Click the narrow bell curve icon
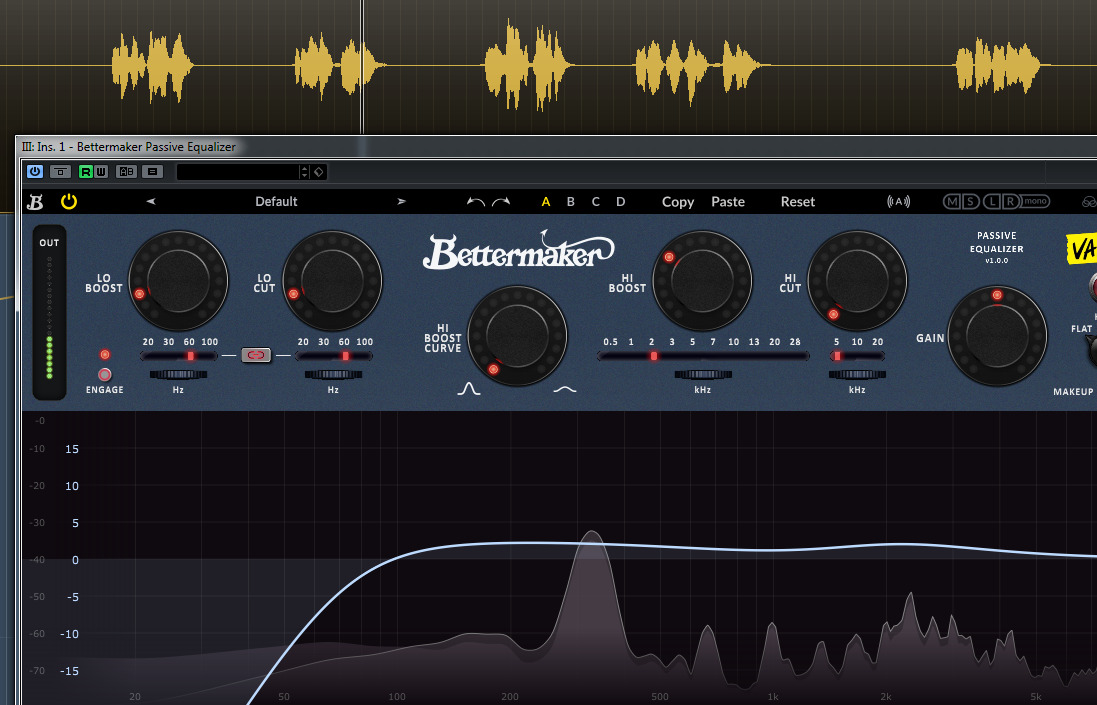Screen dimensions: 1097x705 click(469, 388)
